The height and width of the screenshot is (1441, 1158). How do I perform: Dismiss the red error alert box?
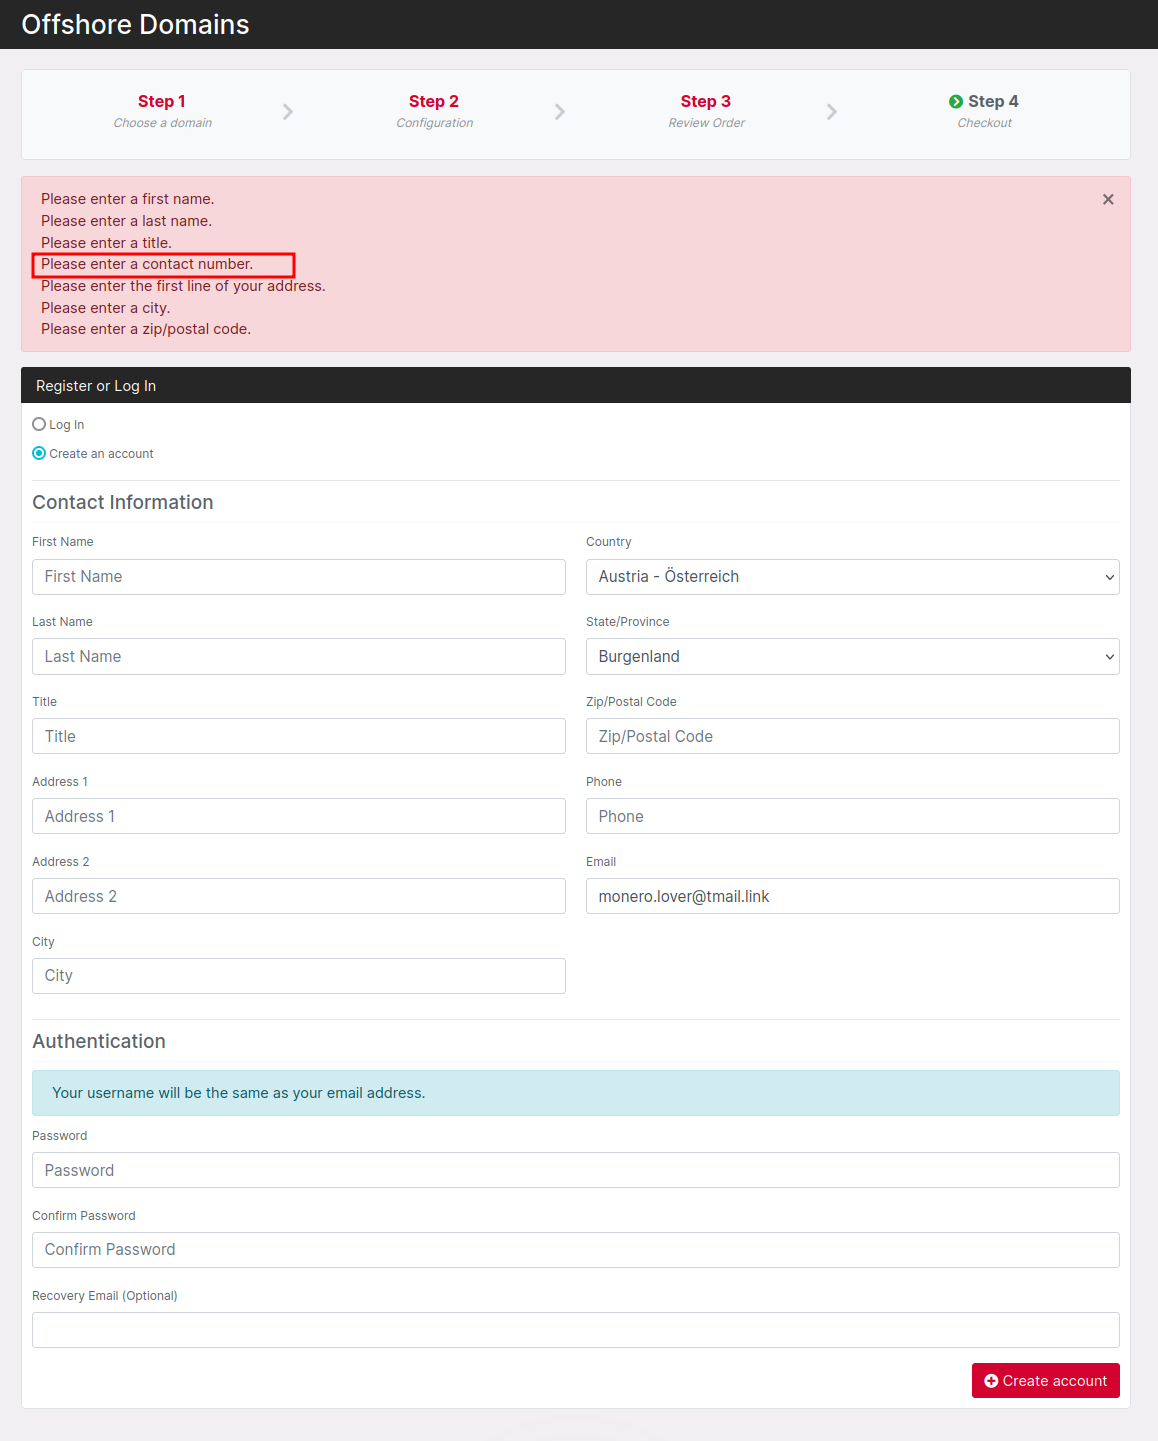click(x=1108, y=200)
